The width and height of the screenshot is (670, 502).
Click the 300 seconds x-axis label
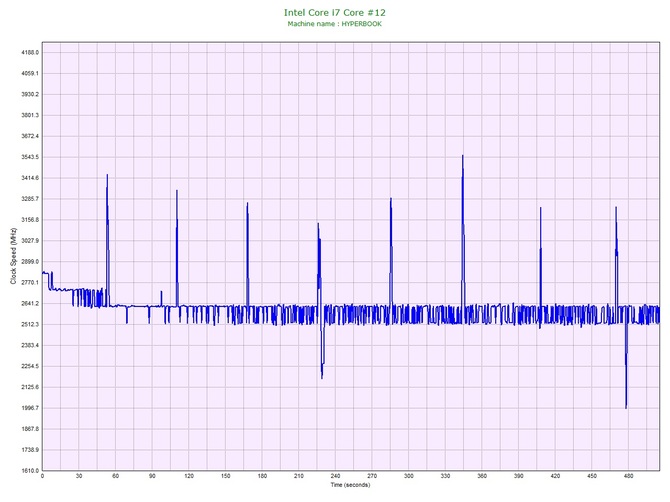pyautogui.click(x=409, y=476)
